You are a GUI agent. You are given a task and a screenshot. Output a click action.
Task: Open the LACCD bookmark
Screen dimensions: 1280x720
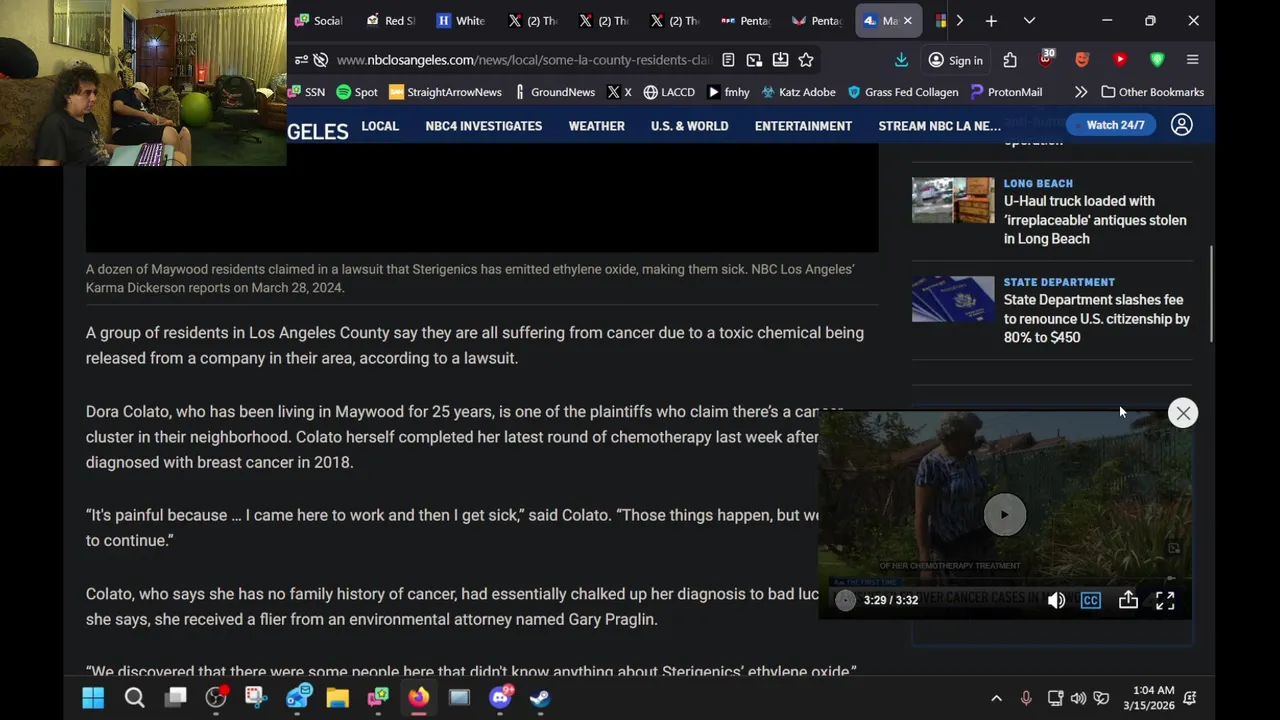669,92
